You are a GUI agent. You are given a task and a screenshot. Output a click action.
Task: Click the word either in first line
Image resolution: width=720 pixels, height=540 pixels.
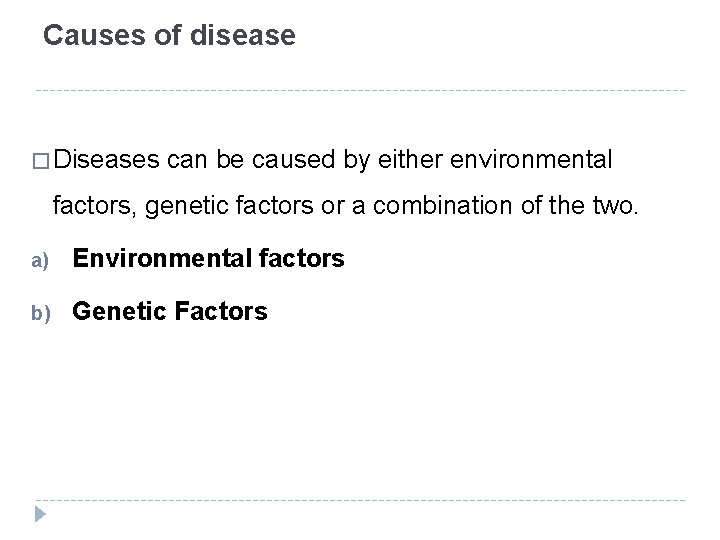coord(408,158)
